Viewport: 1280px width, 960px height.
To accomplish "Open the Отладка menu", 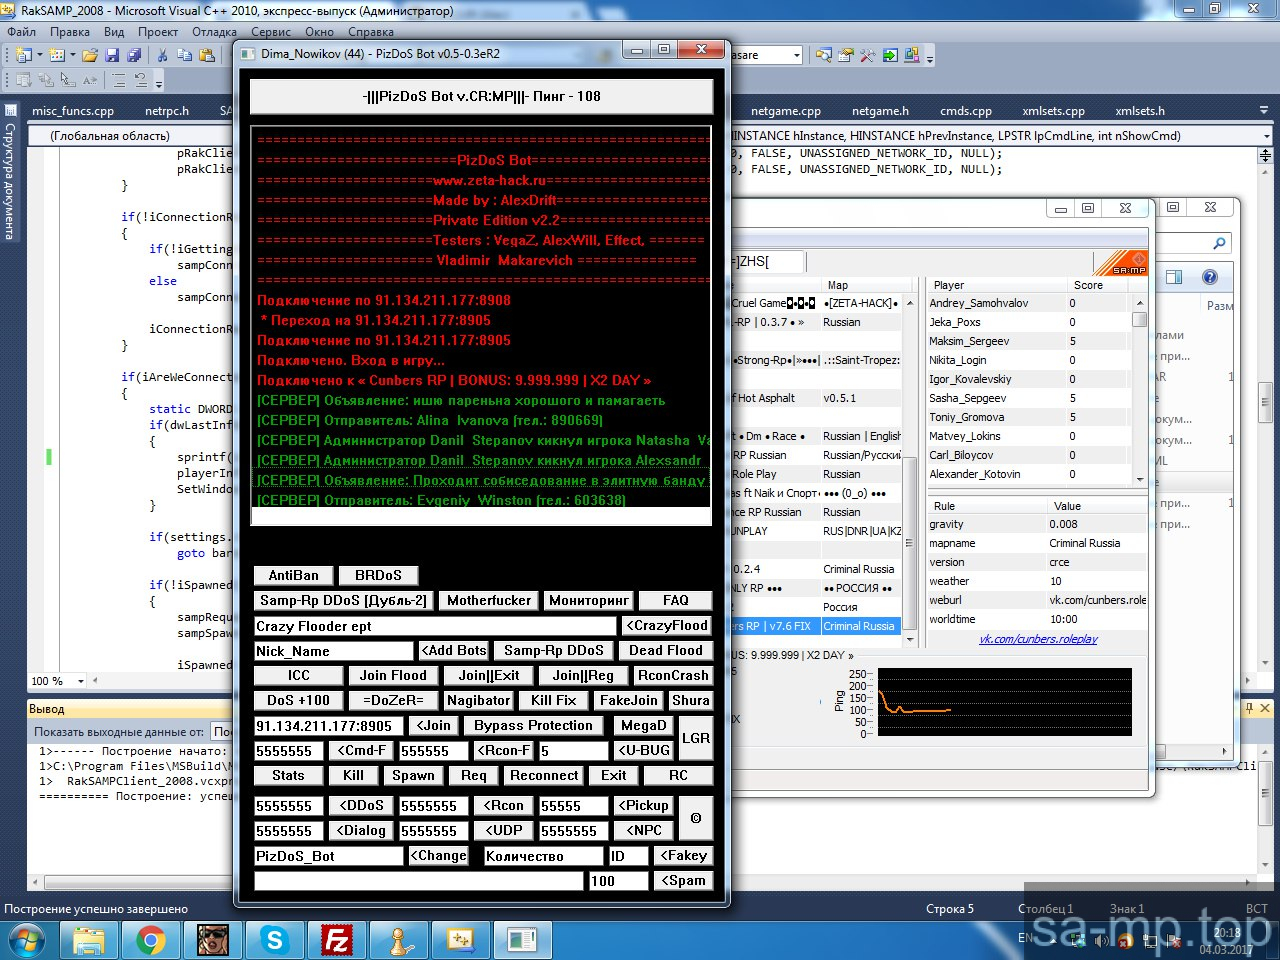I will point(214,32).
